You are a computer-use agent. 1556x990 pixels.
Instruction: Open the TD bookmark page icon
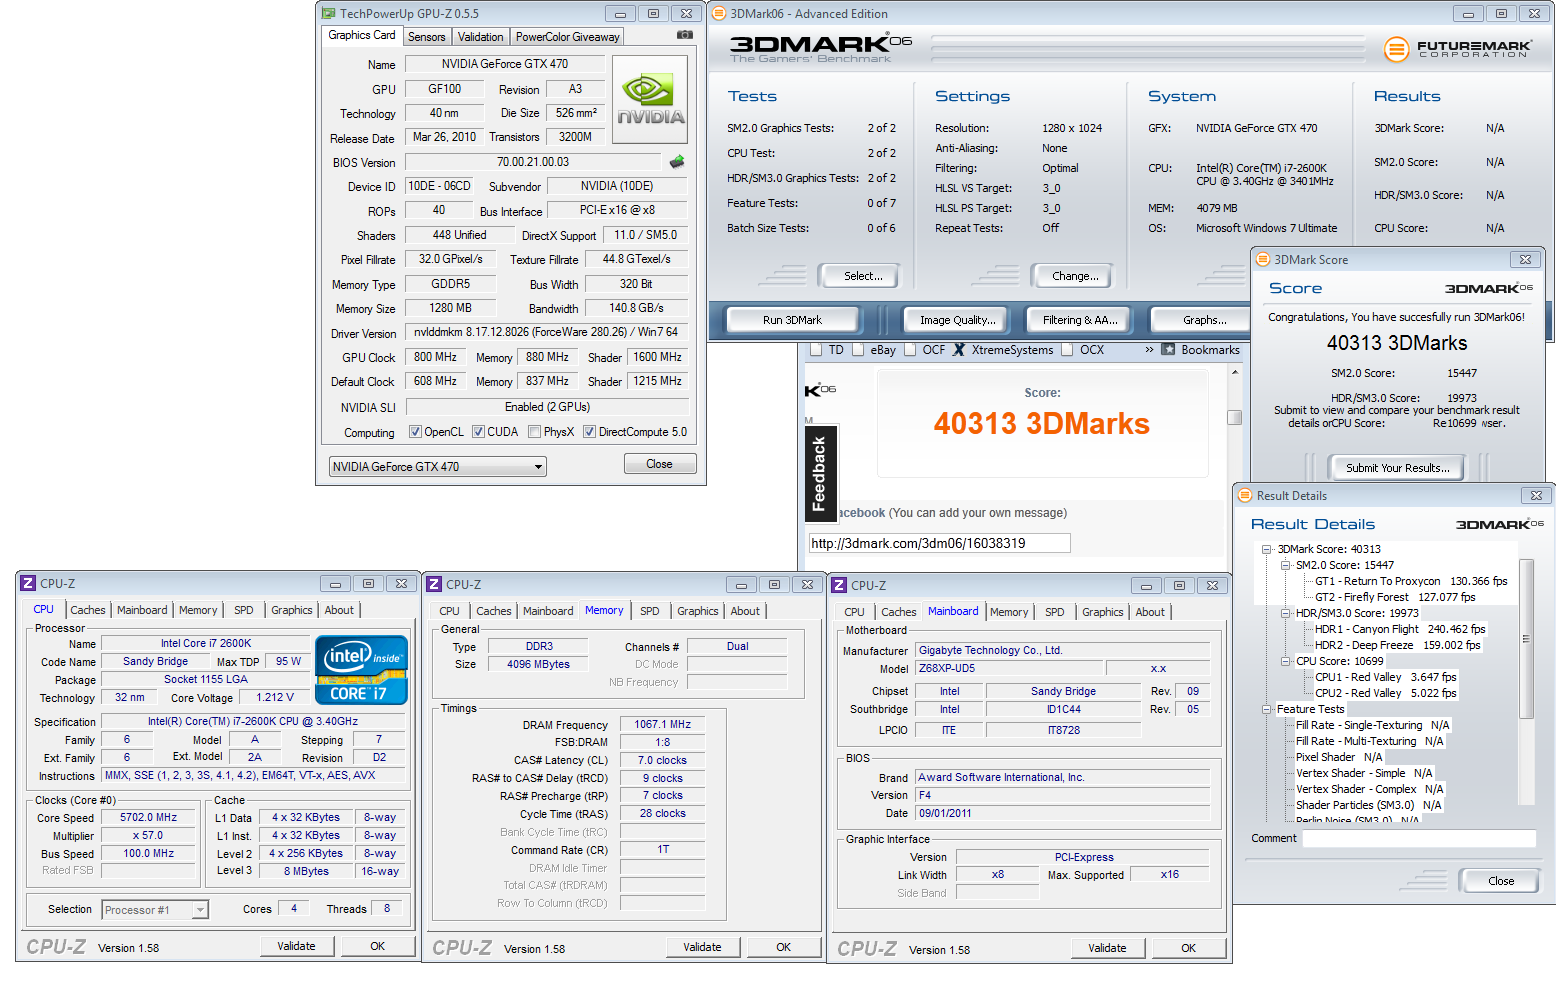(x=816, y=350)
